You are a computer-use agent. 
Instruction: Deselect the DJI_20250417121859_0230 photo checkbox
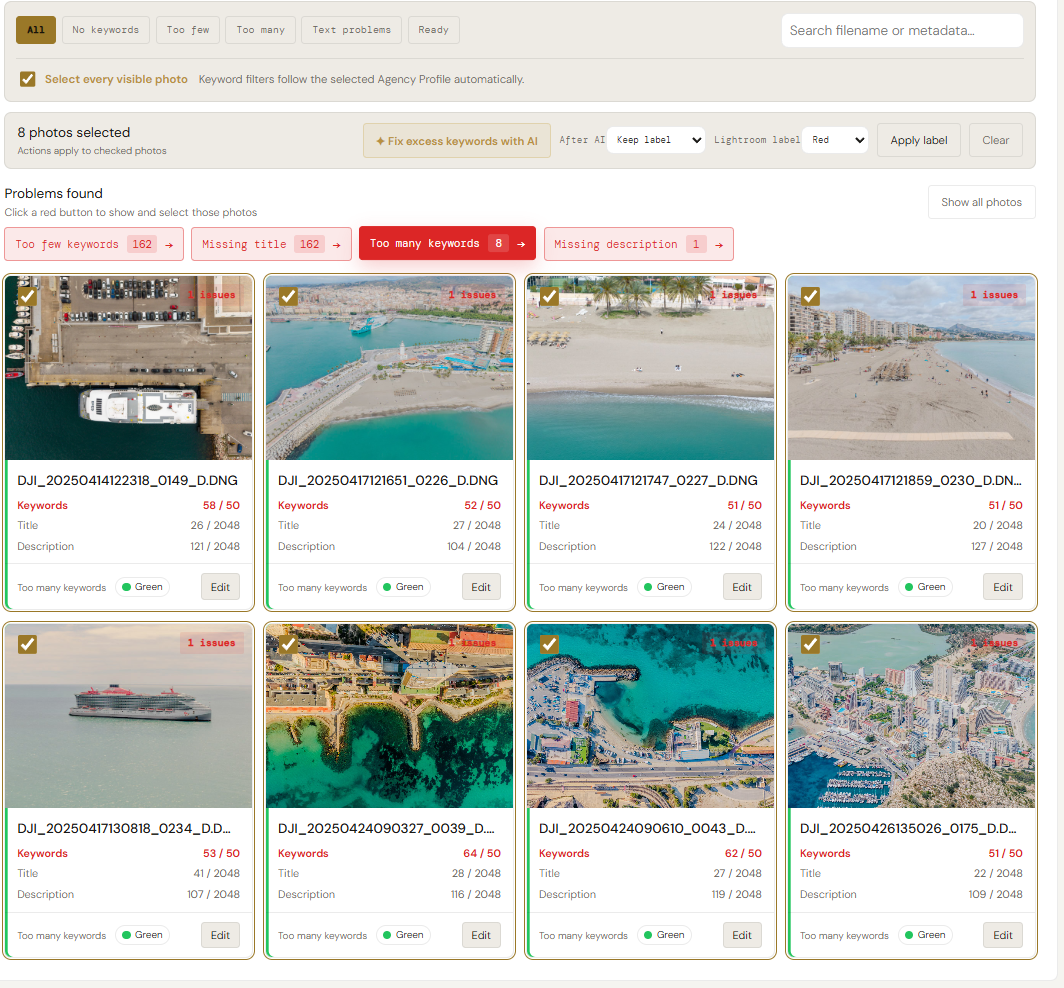pos(810,297)
